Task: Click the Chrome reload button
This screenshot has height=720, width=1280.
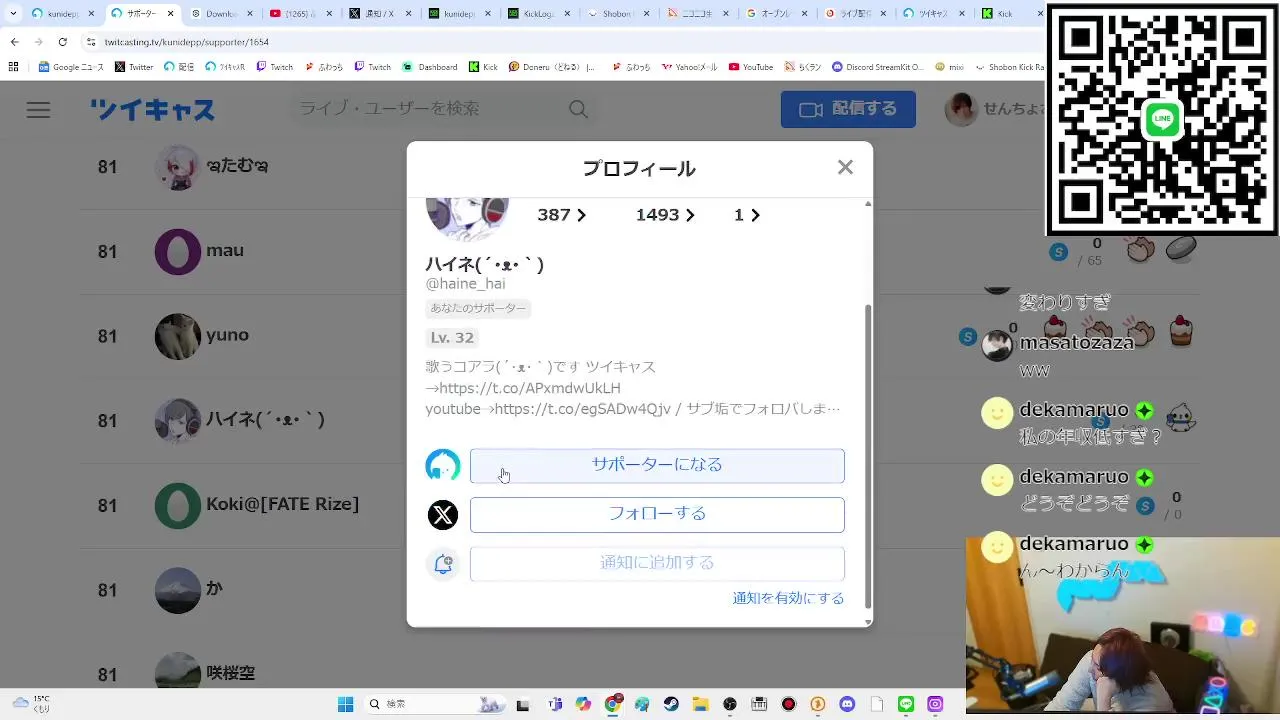Action: pos(62,42)
